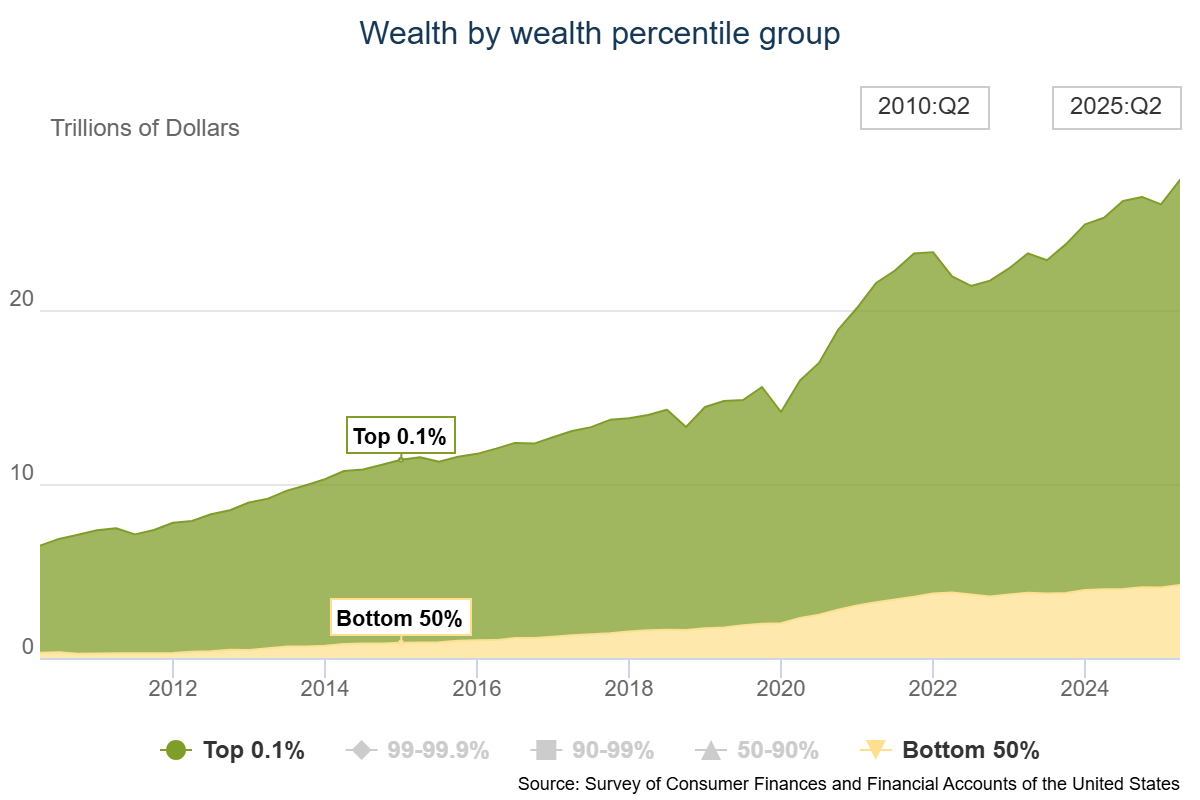Hide the Bottom 50% series via legend text
The width and height of the screenshot is (1200, 800).
(970, 750)
